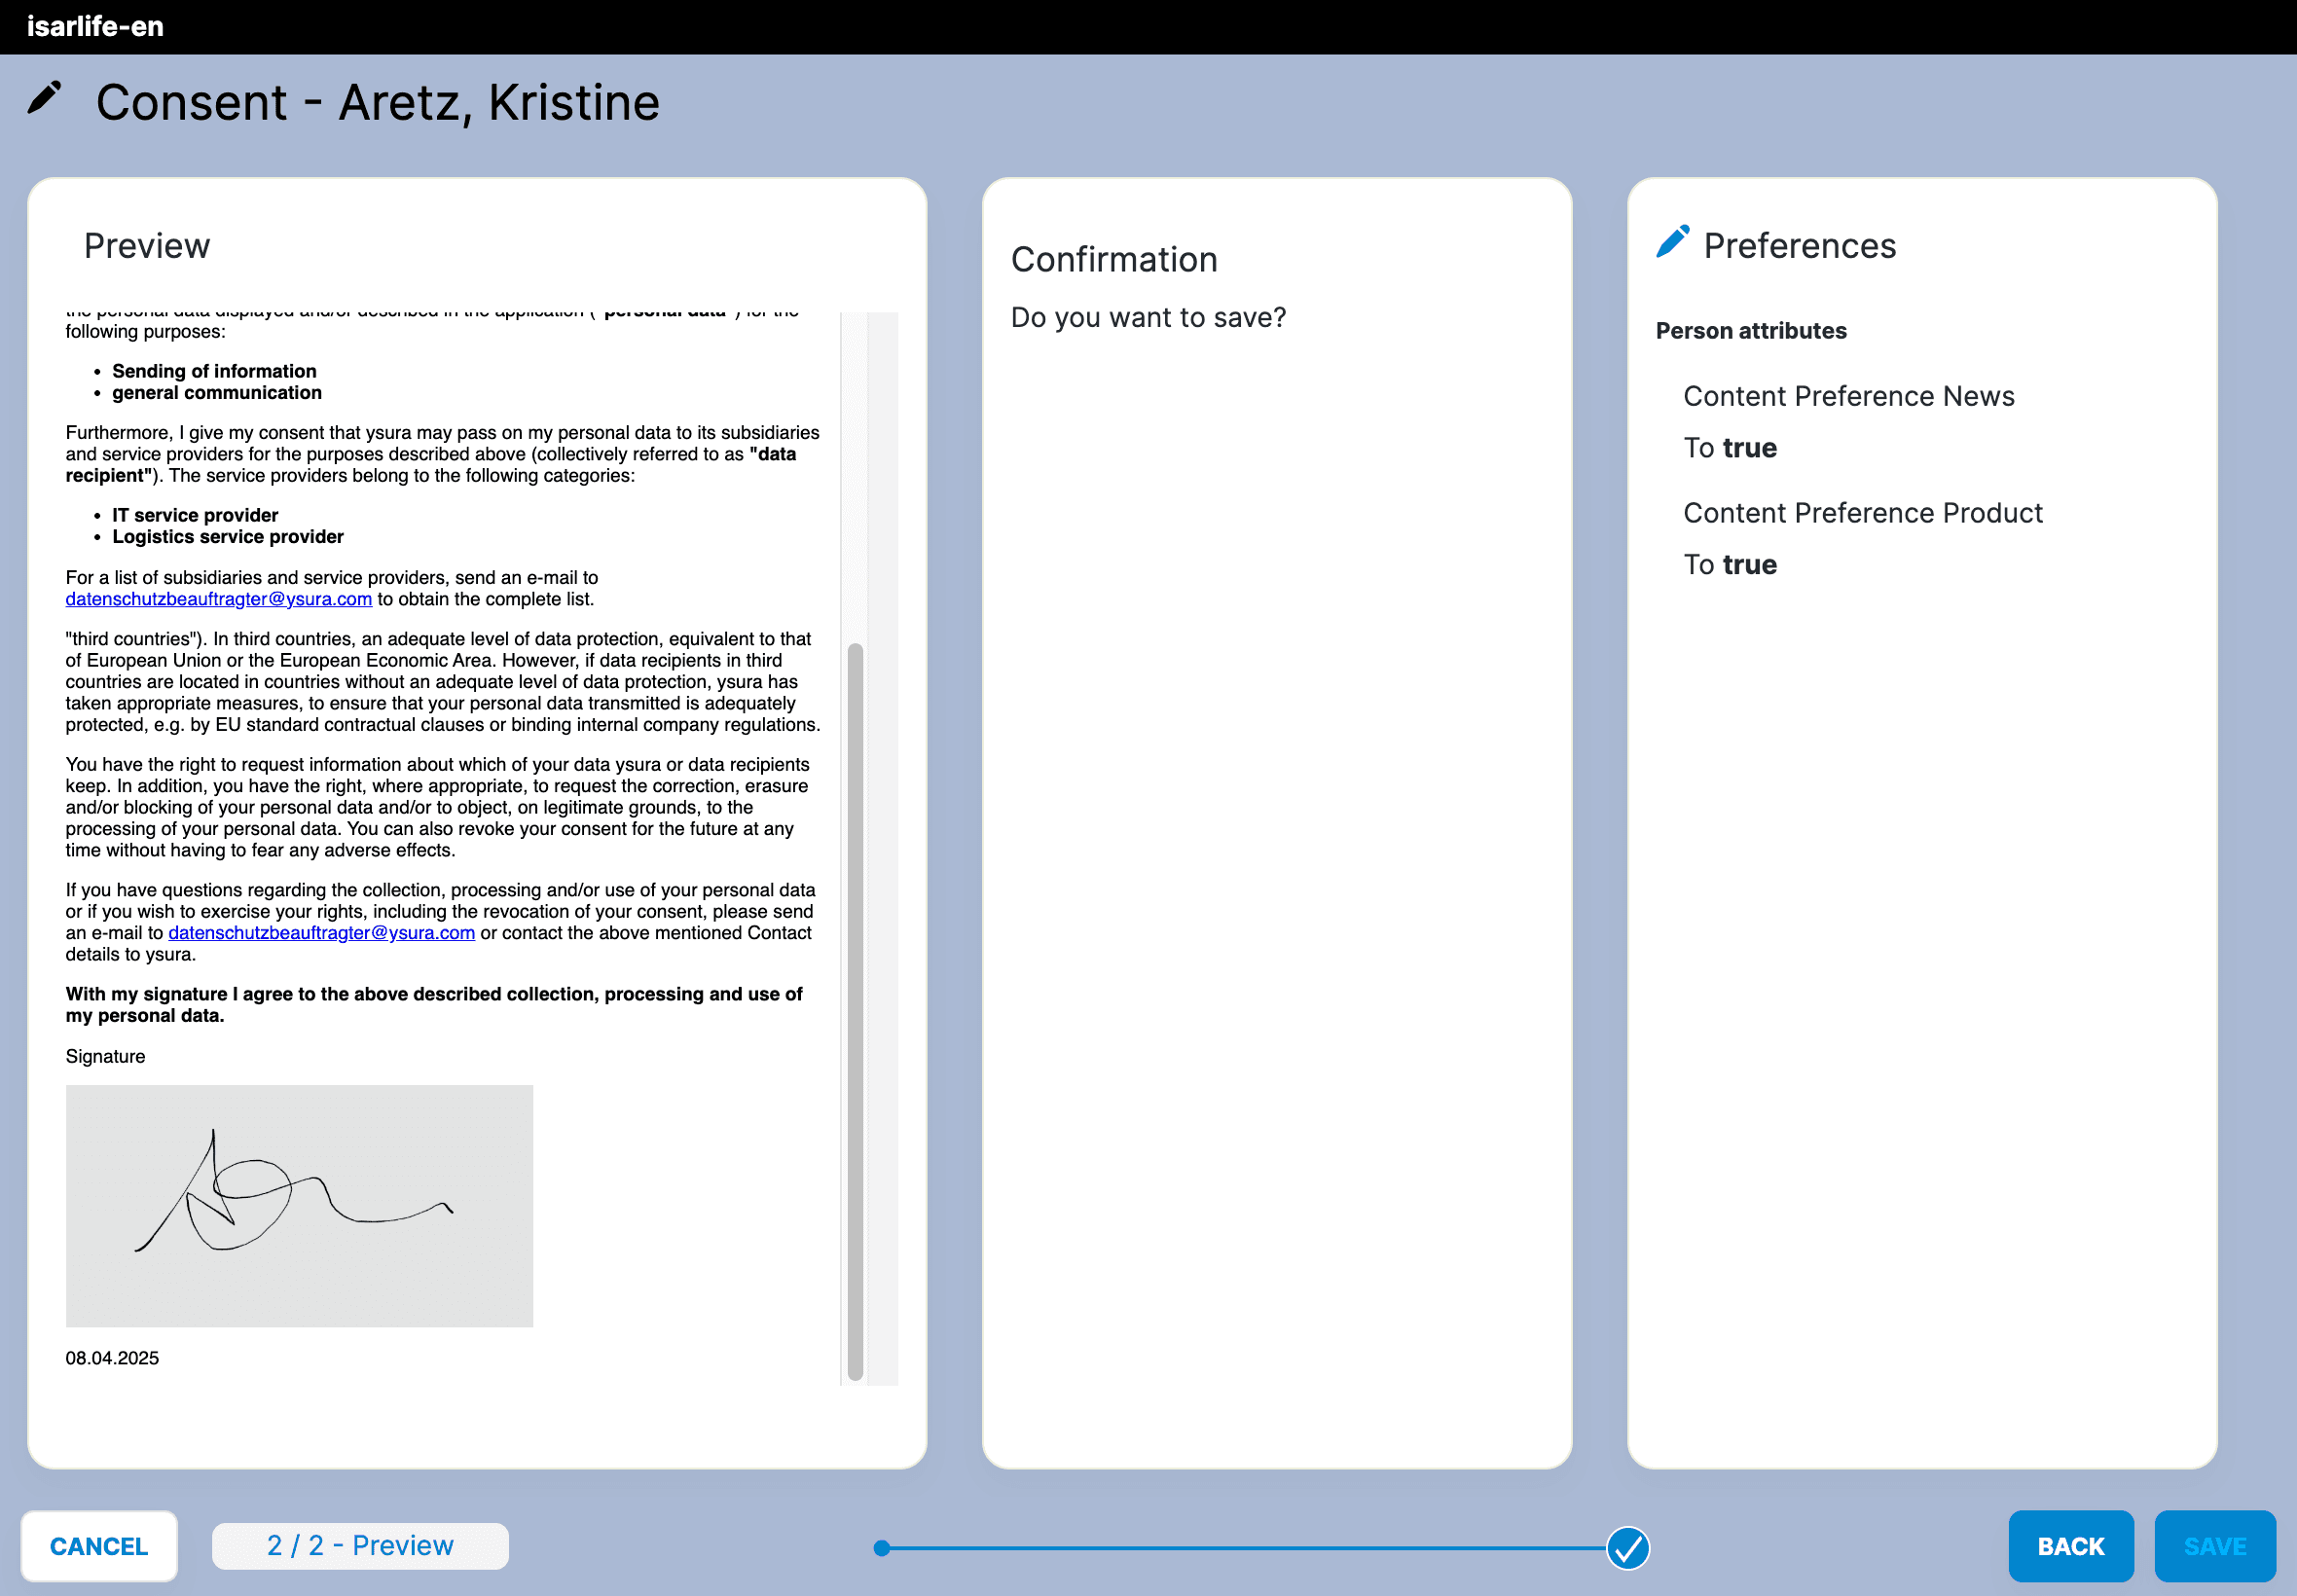Click the first step dot on the progress bar
The height and width of the screenshot is (1596, 2297).
coord(881,1548)
